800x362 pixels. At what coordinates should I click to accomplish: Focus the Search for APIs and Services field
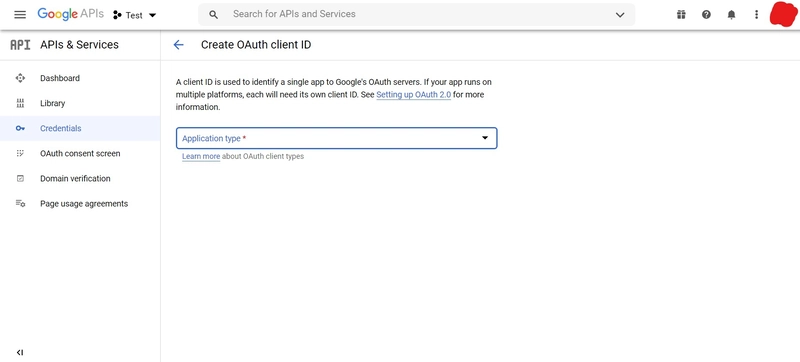[x=416, y=14]
